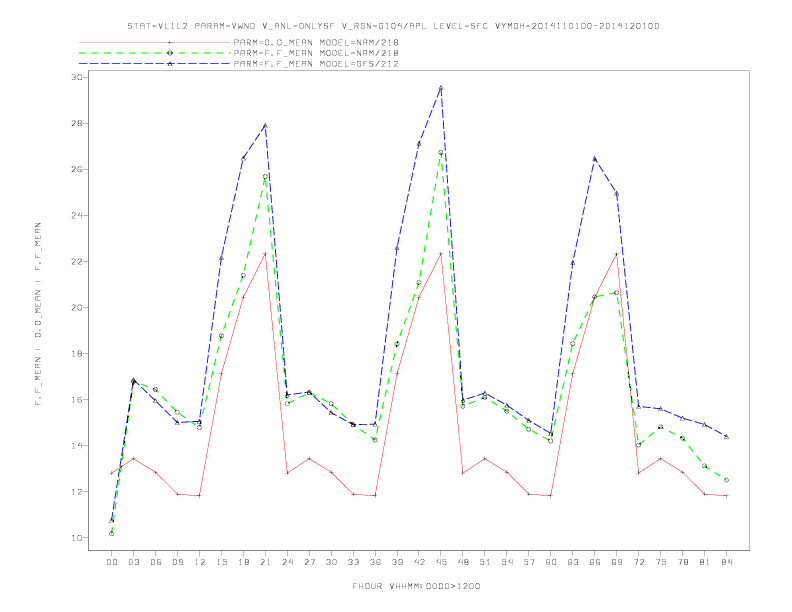Click the x-axis tick label 30
792x612 pixels.
(x=331, y=562)
